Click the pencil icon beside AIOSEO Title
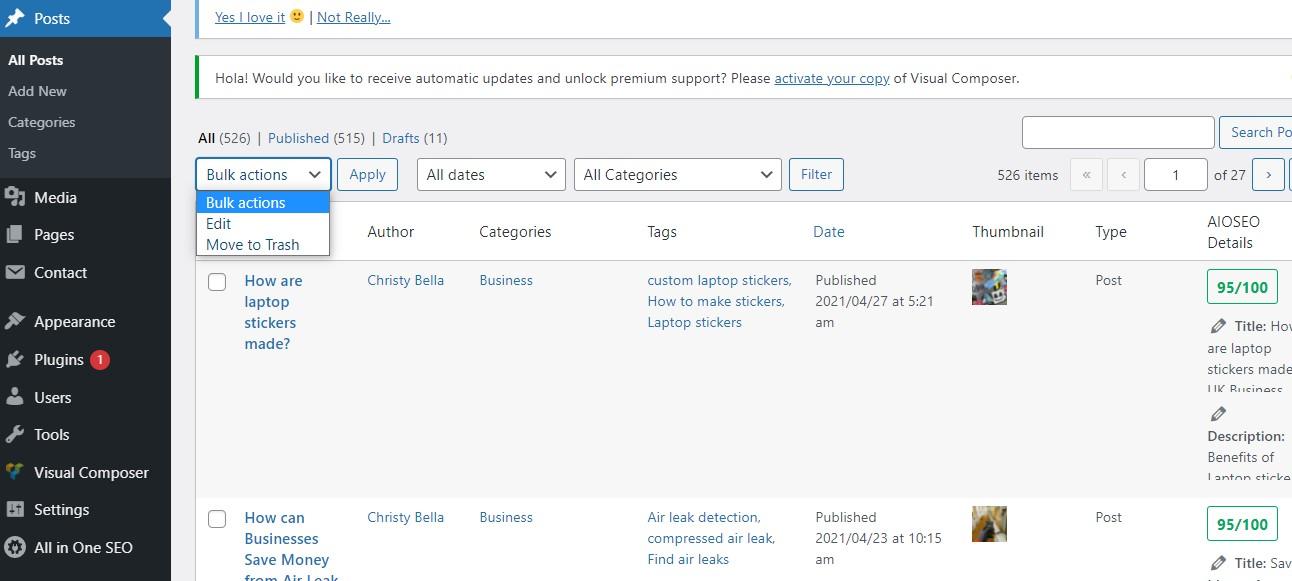 [x=1218, y=326]
